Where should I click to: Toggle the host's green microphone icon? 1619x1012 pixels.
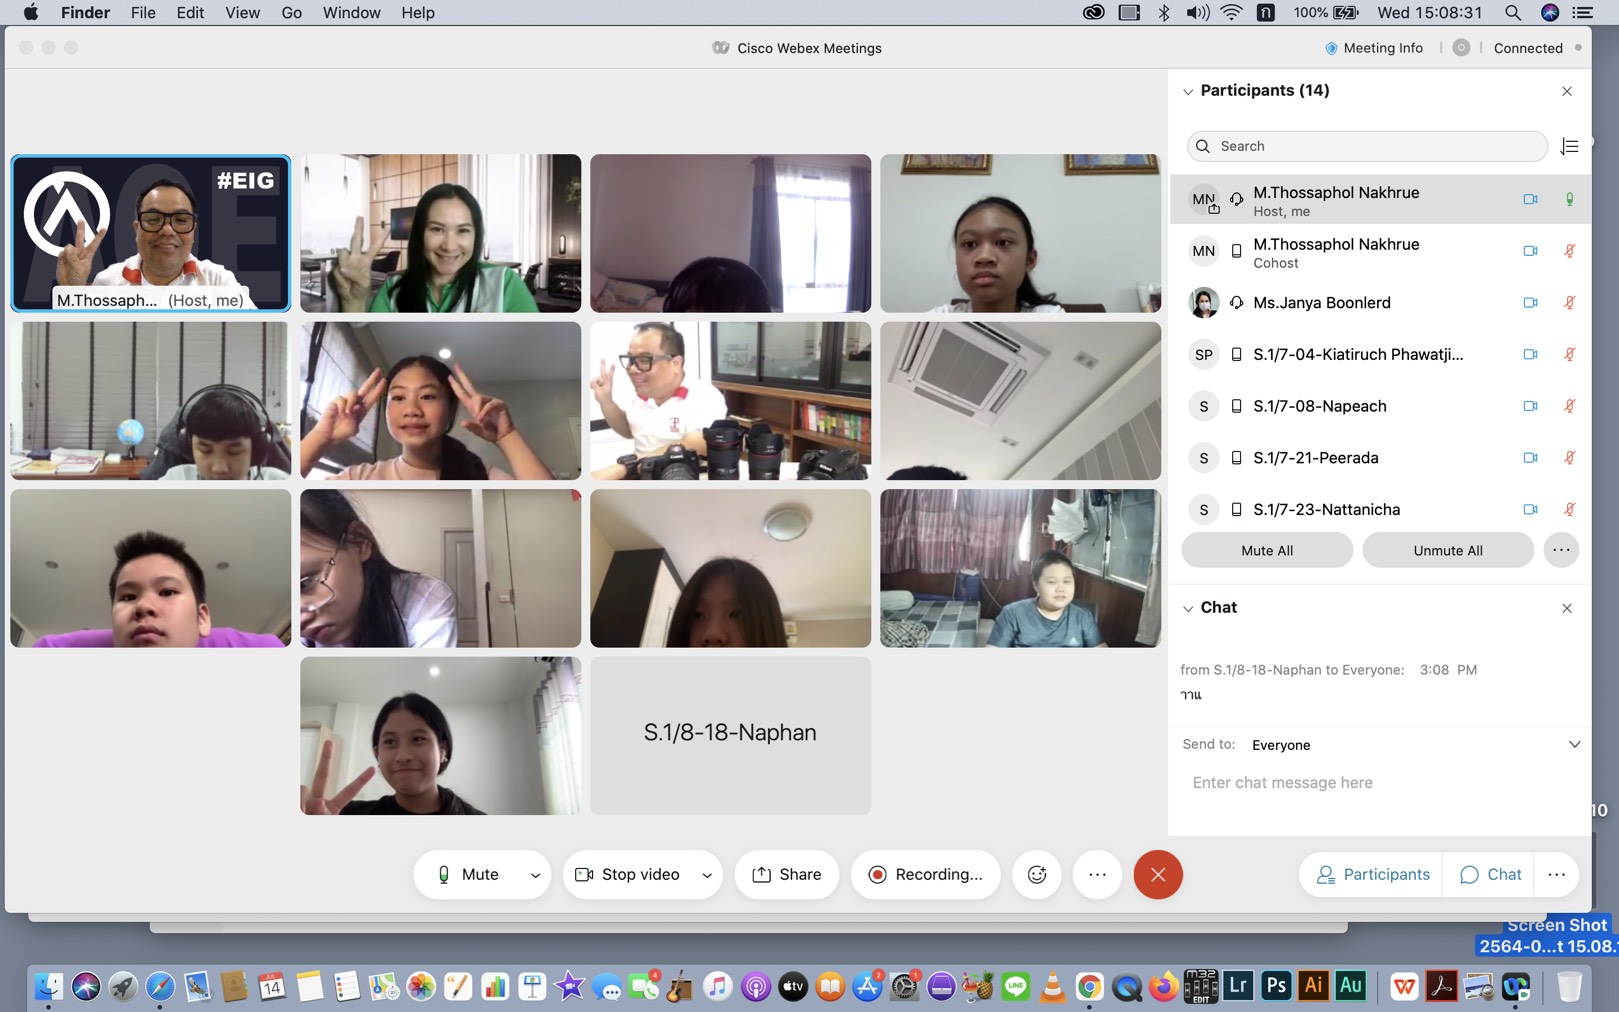(x=1569, y=199)
